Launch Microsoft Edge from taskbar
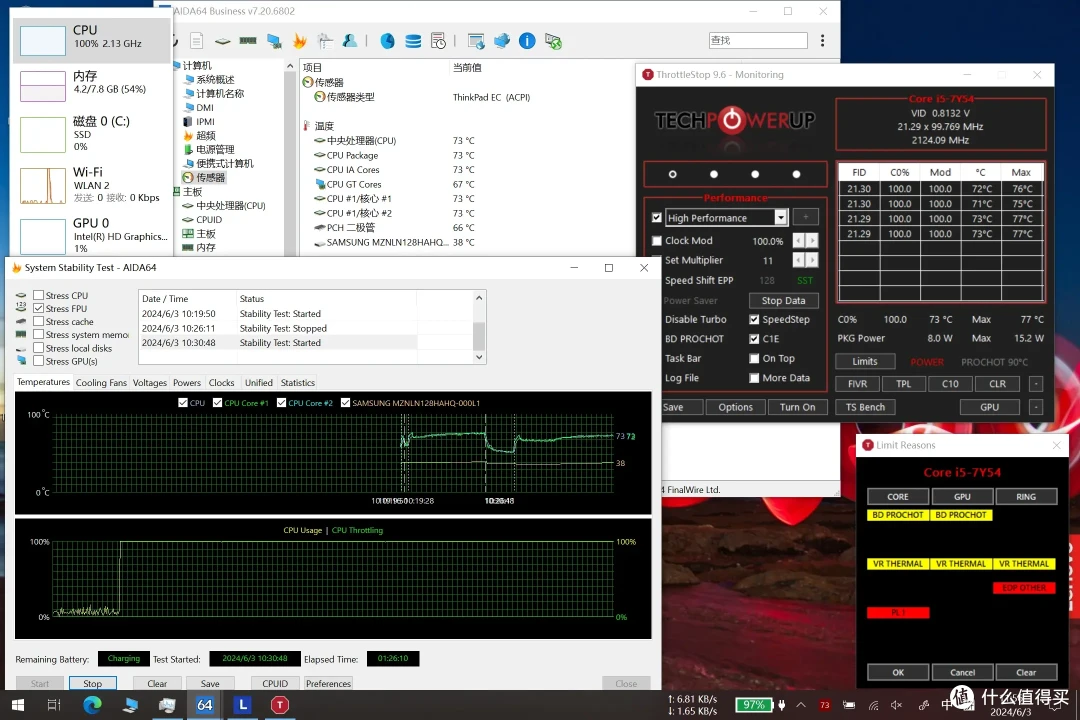This screenshot has height=720, width=1080. pos(92,705)
